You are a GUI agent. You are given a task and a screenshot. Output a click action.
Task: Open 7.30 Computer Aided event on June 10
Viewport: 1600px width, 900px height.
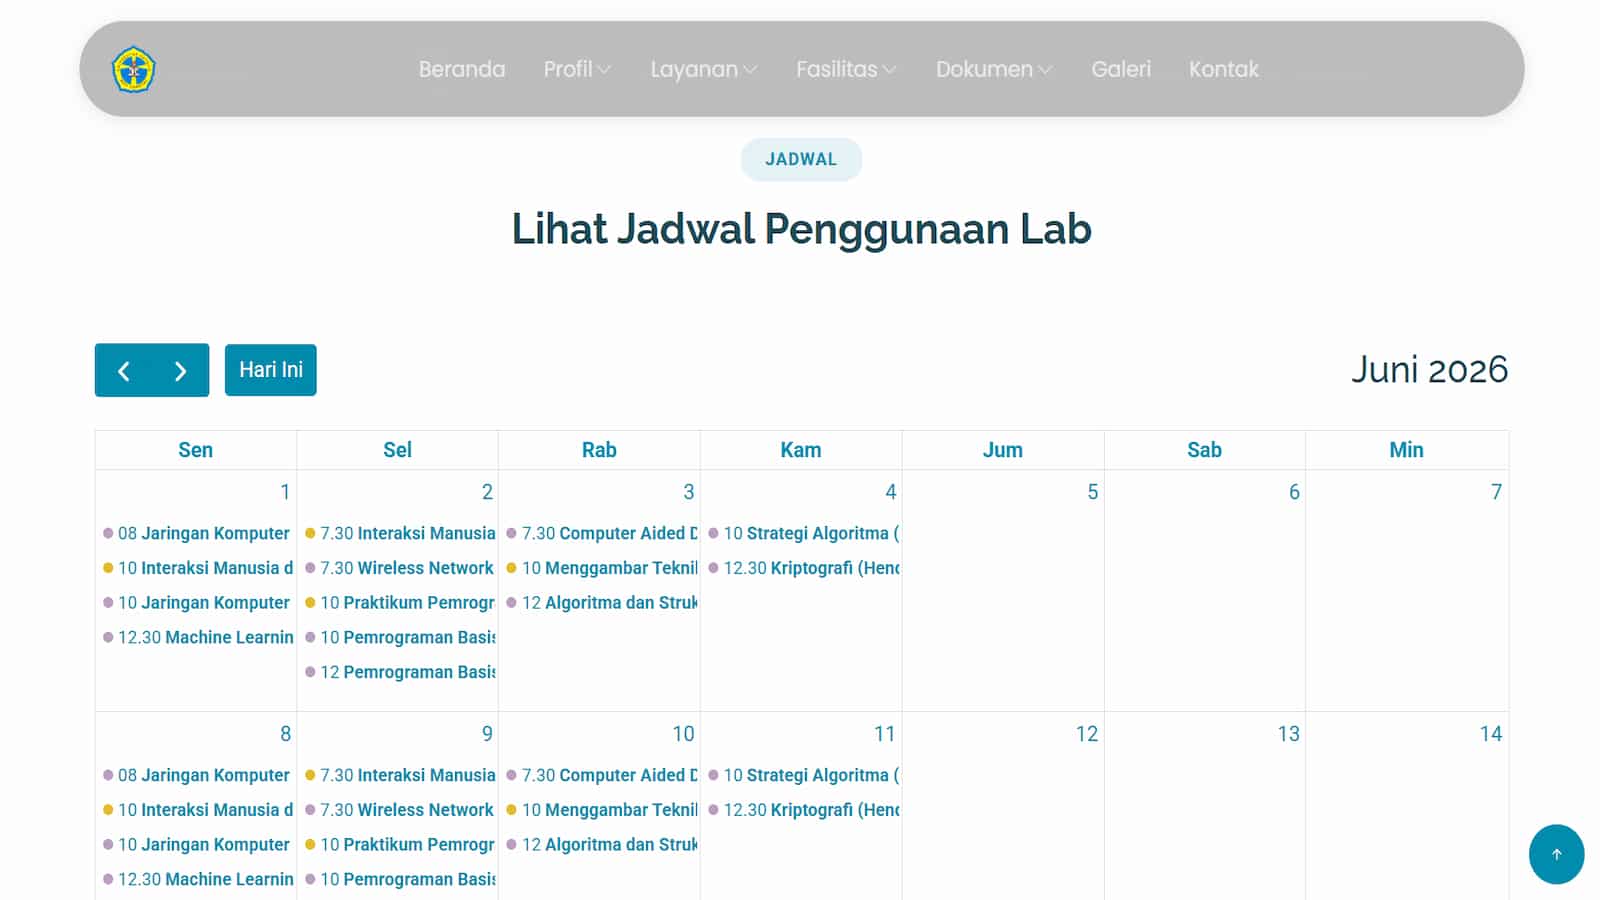click(x=601, y=775)
